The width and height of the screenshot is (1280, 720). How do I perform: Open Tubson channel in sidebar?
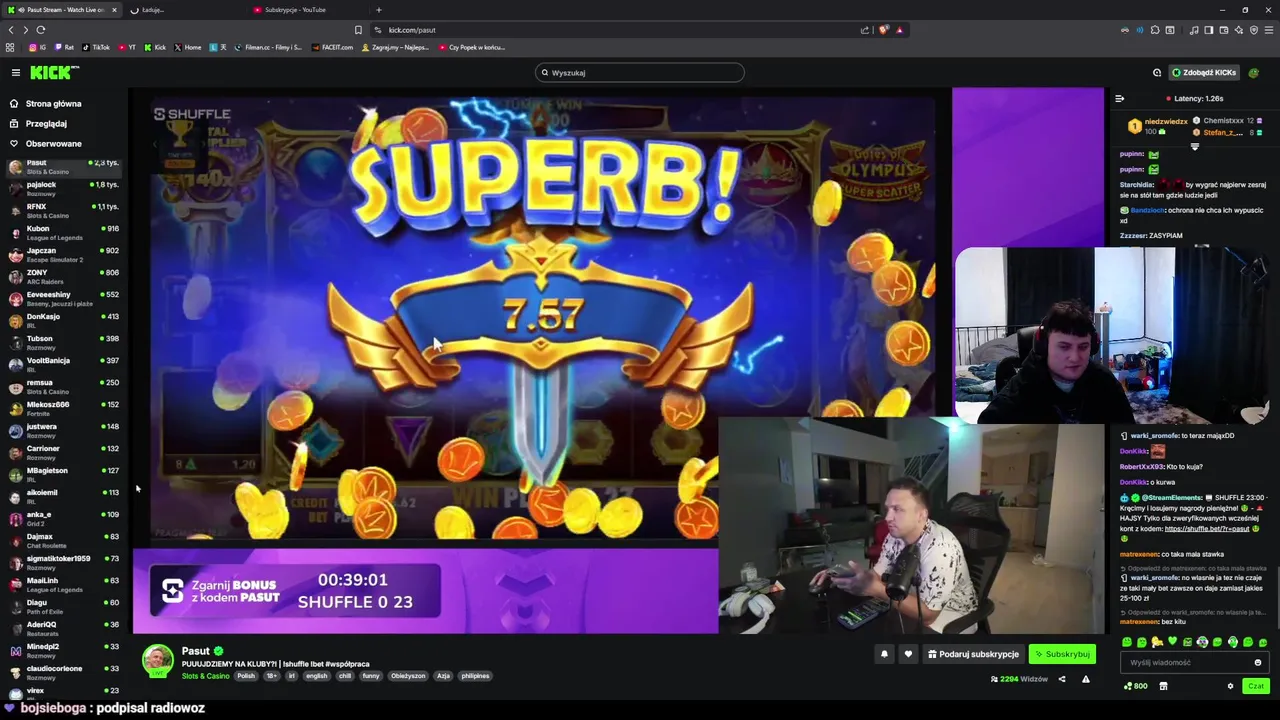click(64, 343)
